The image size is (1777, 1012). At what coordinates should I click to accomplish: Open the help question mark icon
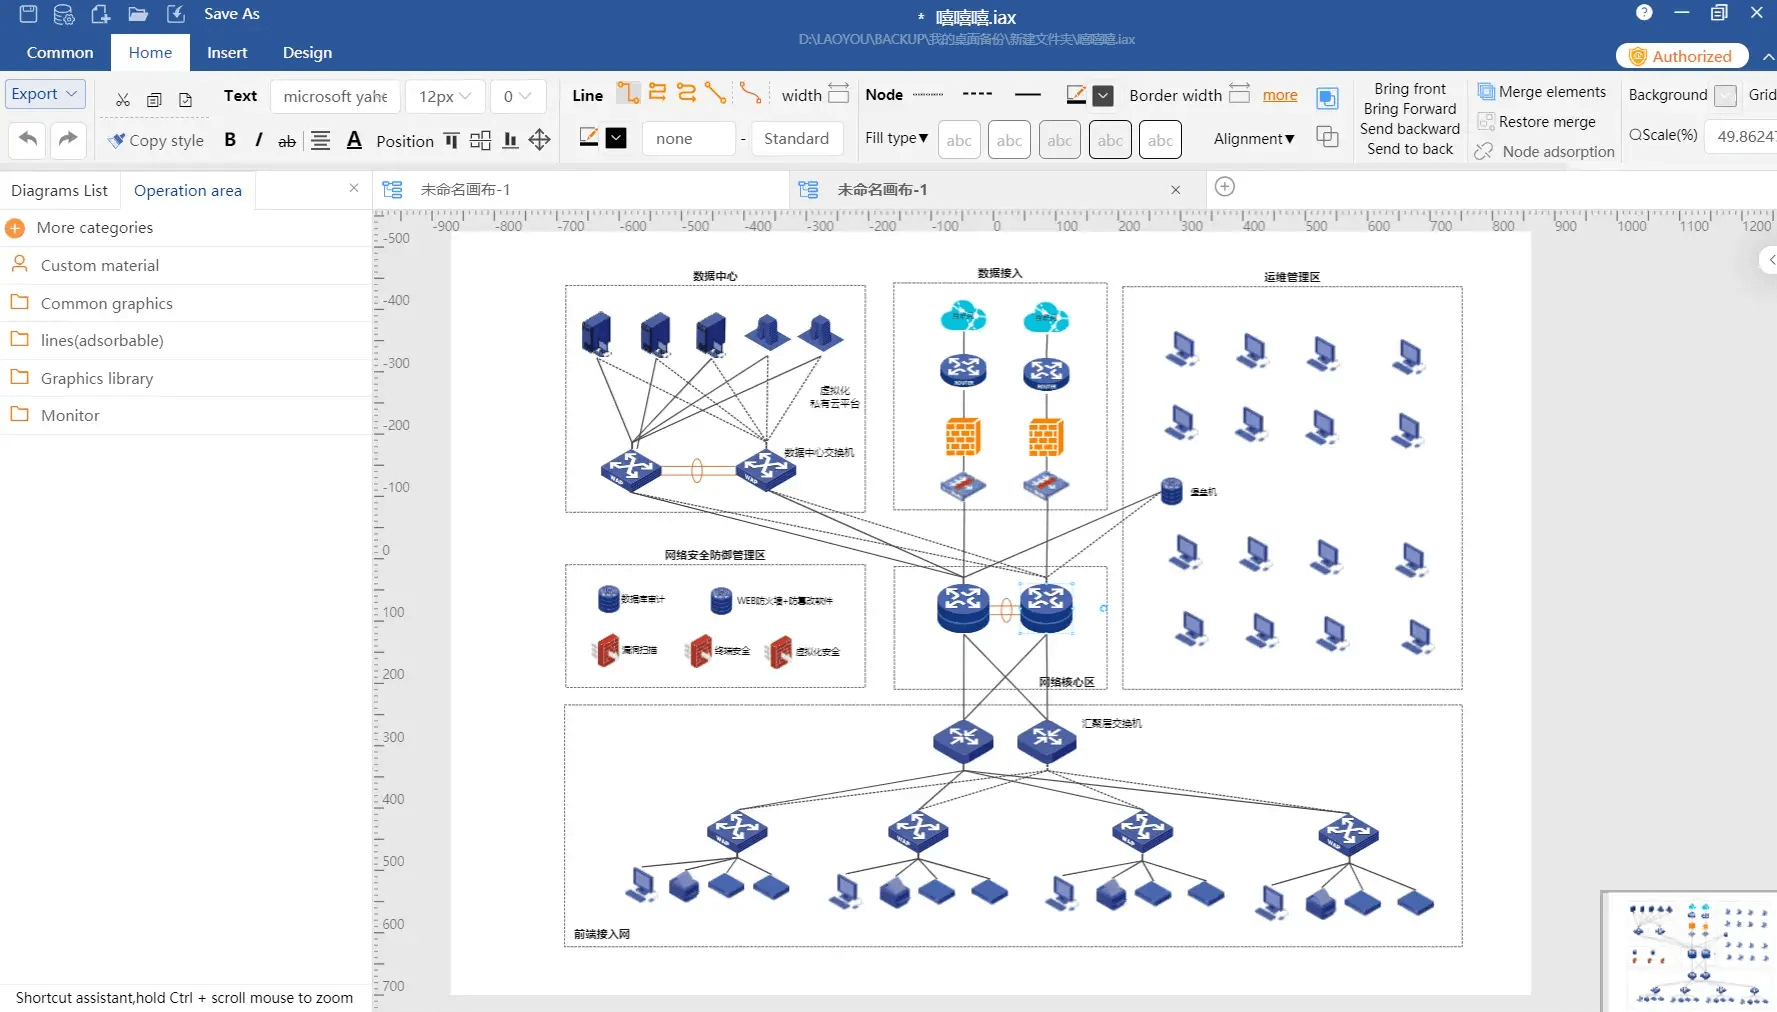point(1644,13)
